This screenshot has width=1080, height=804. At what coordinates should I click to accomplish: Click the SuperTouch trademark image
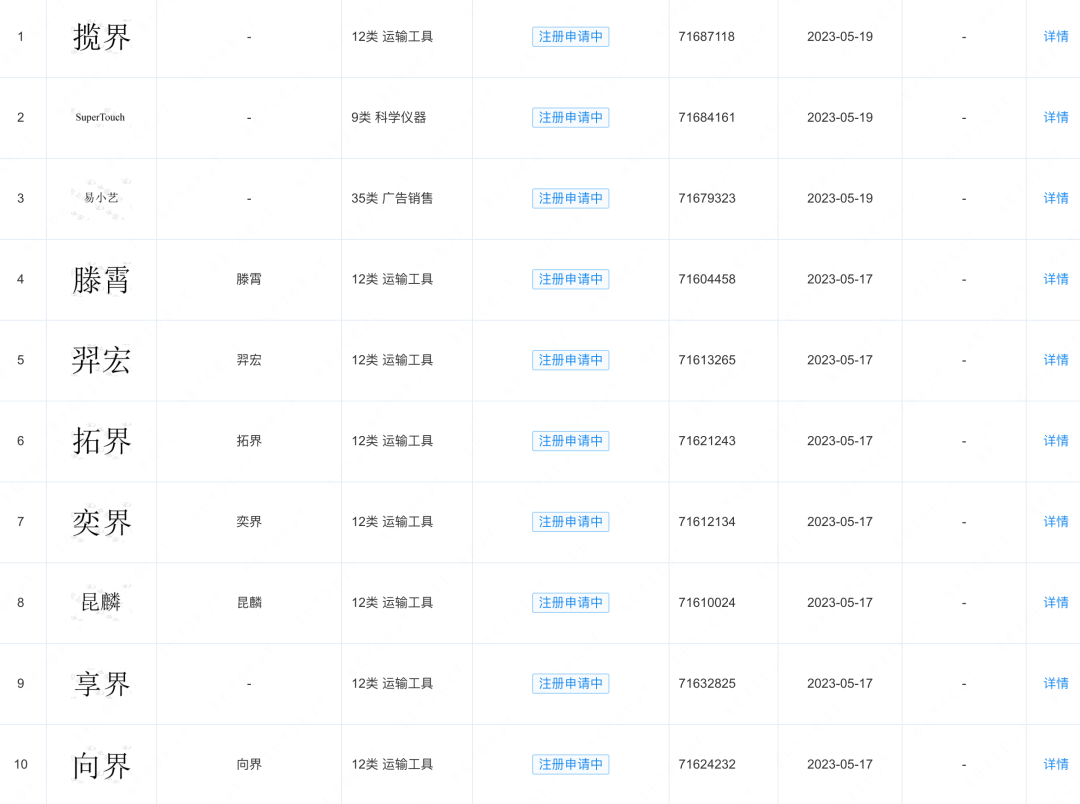pyautogui.click(x=101, y=117)
